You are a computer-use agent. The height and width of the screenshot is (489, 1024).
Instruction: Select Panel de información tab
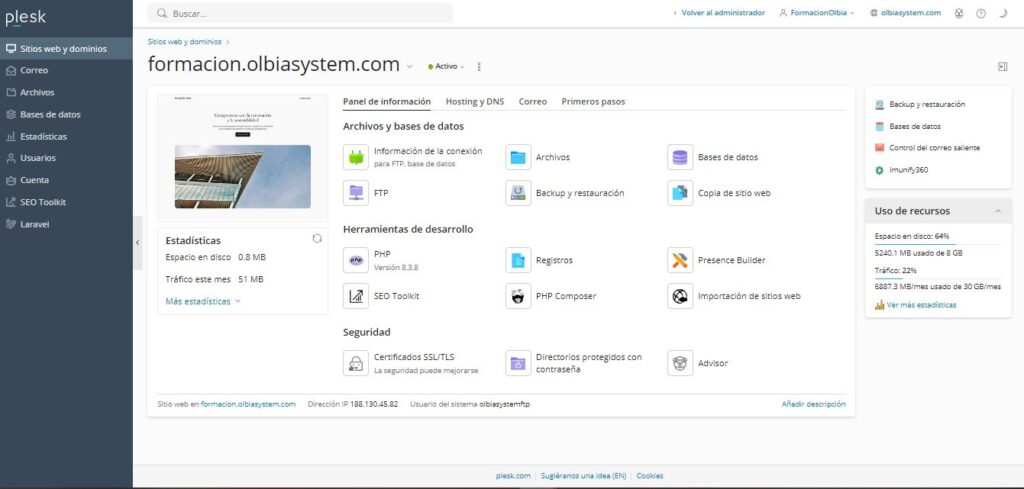coord(387,102)
